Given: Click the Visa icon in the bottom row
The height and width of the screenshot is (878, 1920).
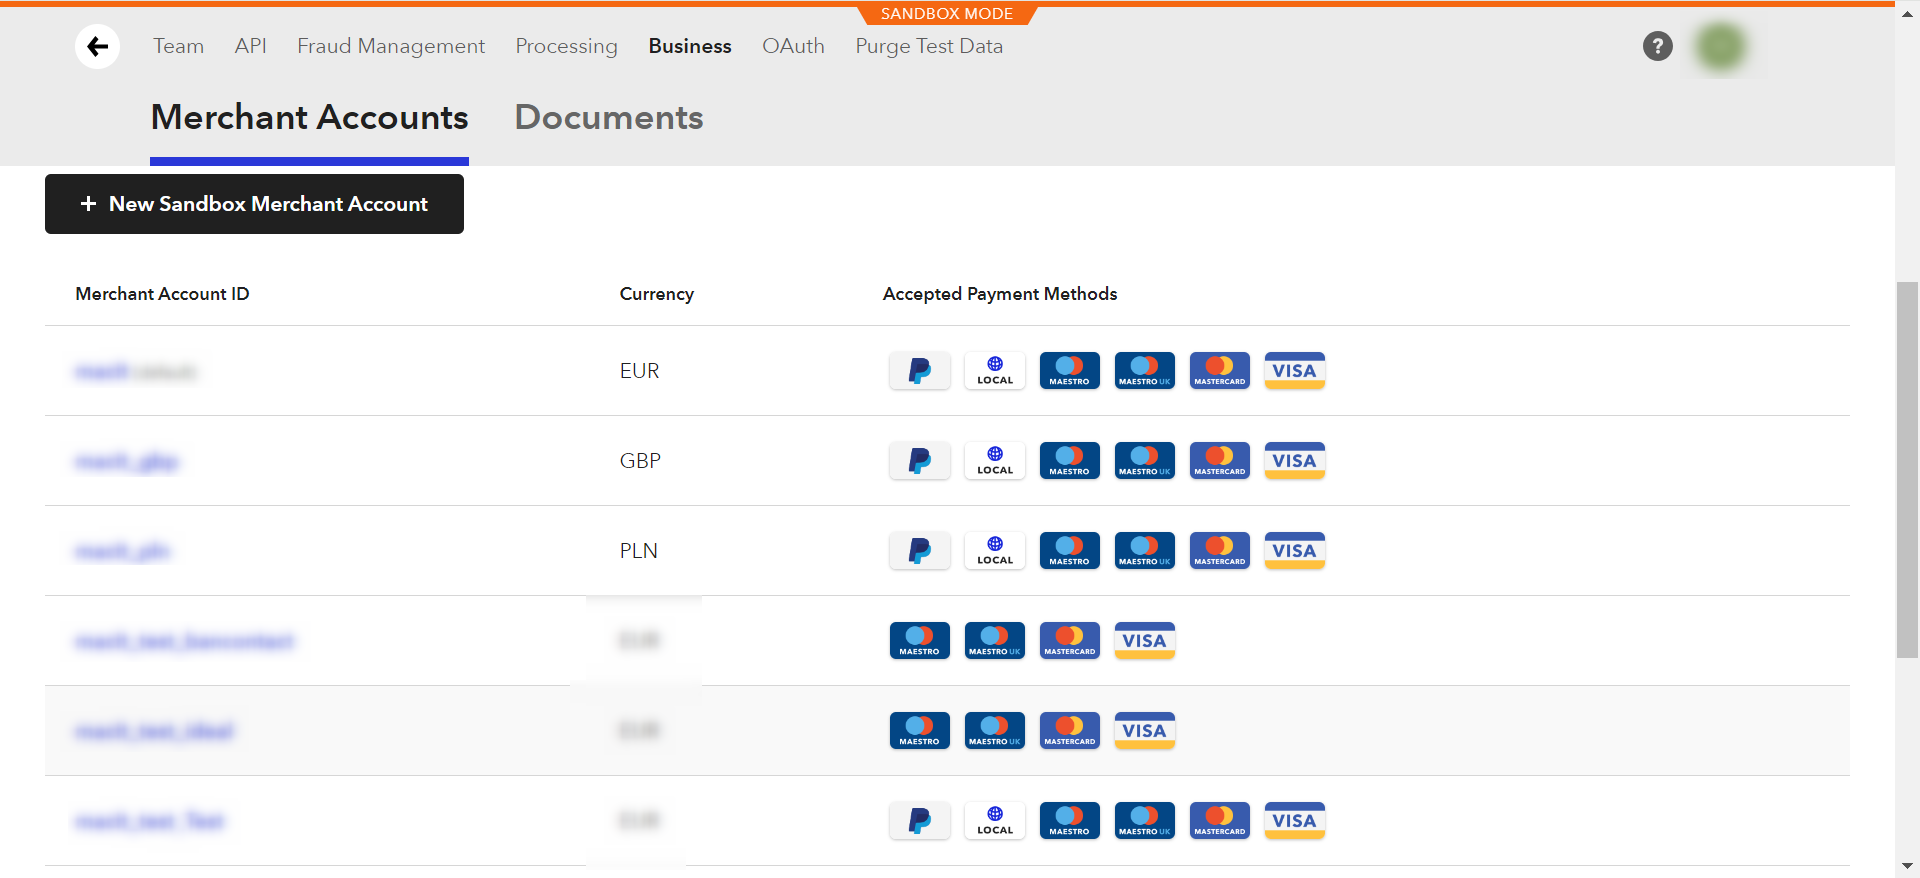Looking at the screenshot, I should pos(1295,821).
